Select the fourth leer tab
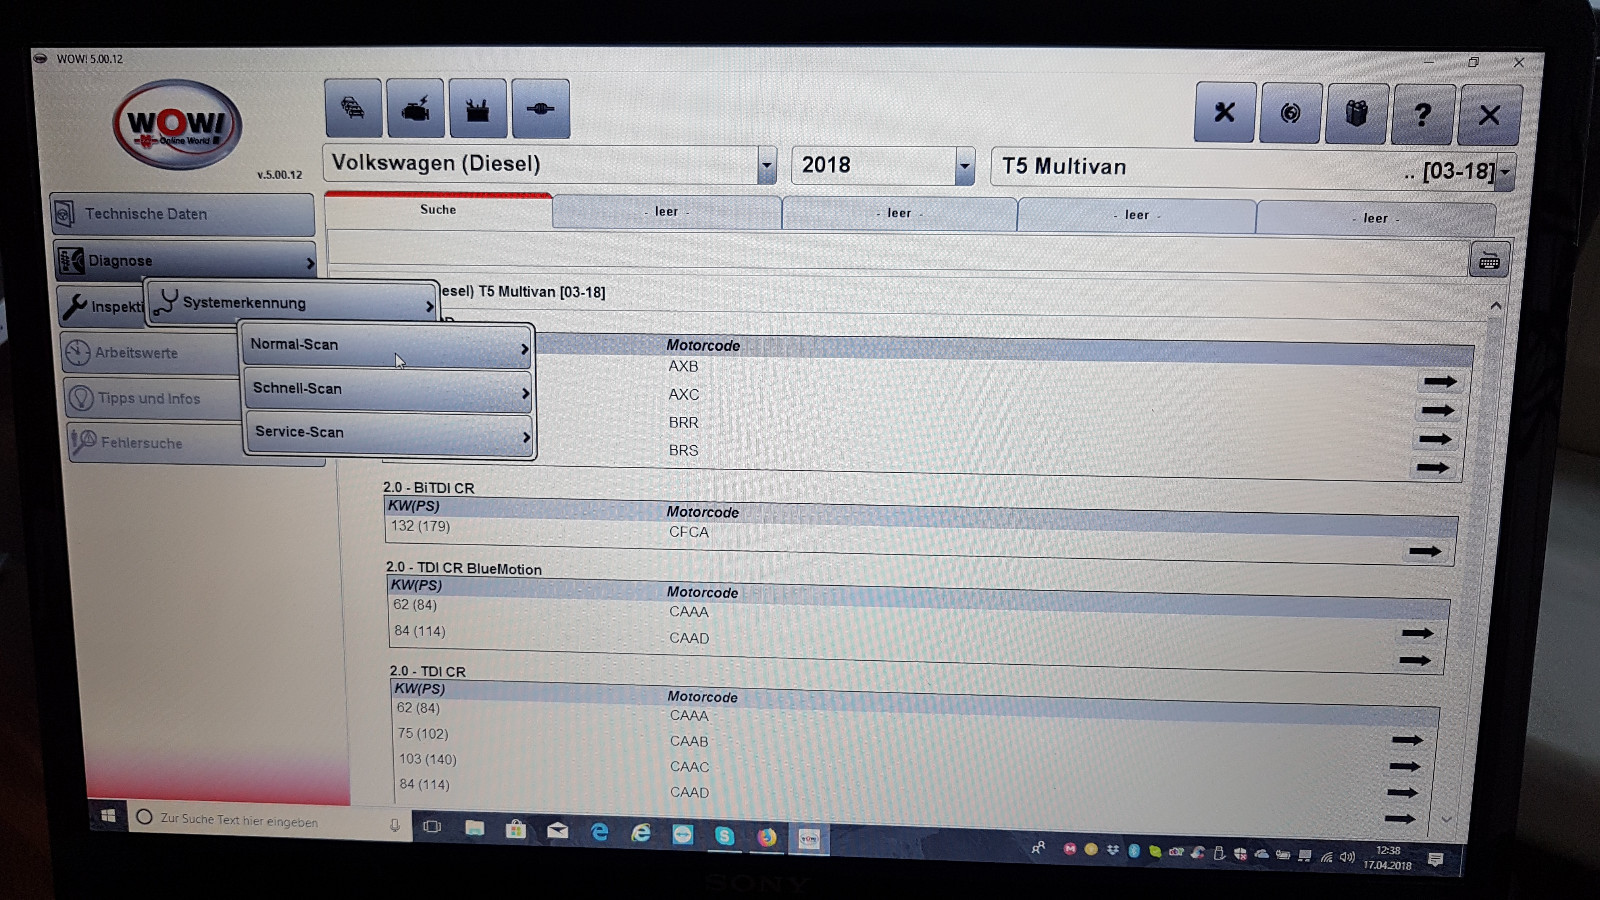The image size is (1600, 900). coord(1376,218)
